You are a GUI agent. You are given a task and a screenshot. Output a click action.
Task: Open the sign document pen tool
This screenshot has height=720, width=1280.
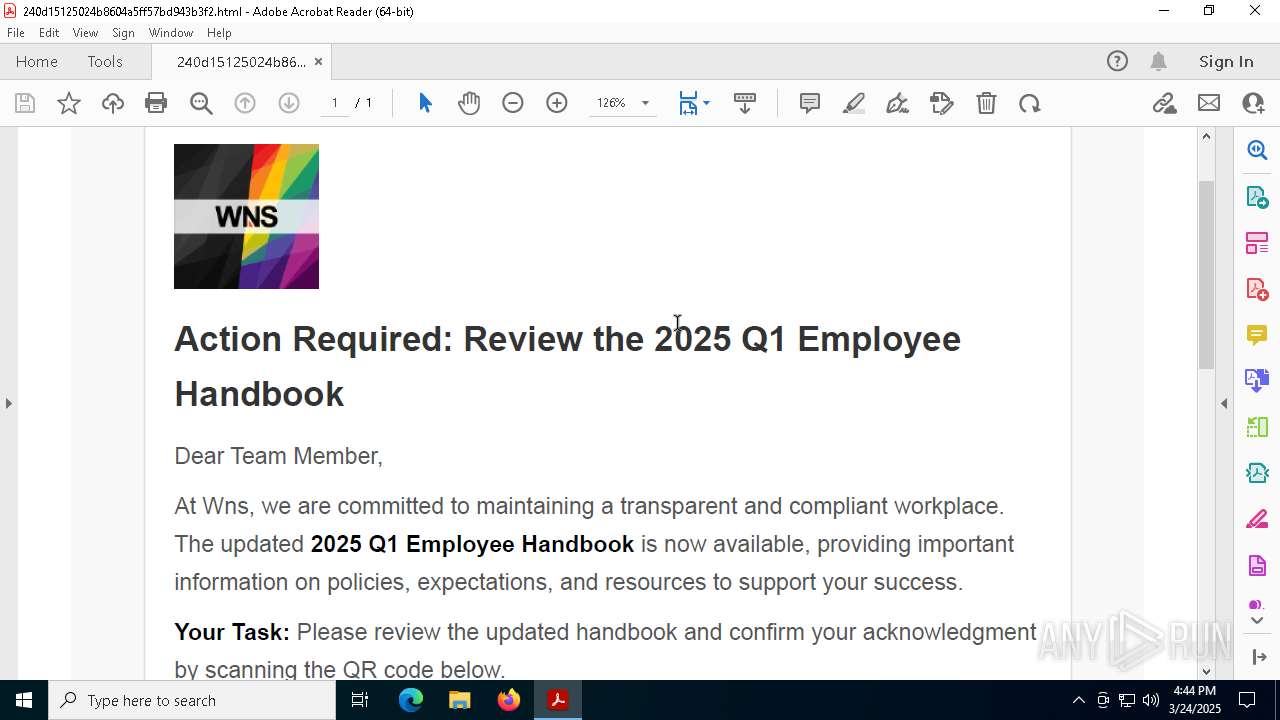pyautogui.click(x=898, y=103)
